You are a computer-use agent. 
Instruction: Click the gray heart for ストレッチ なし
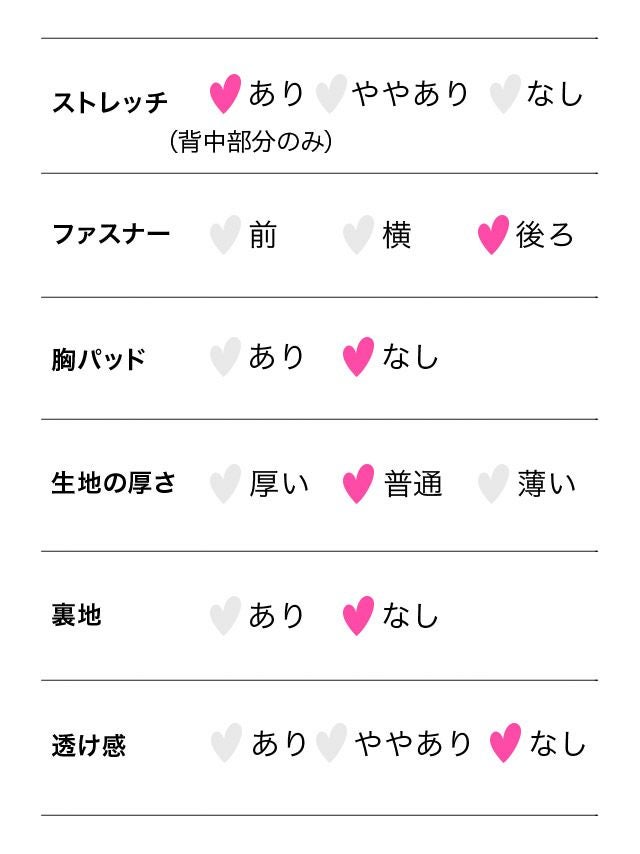[x=504, y=94]
